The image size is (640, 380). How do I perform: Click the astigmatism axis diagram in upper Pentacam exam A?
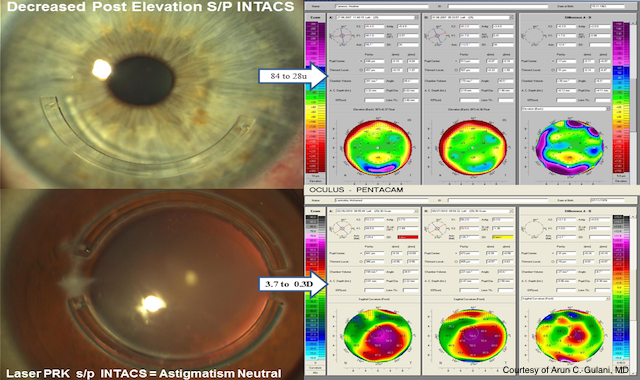343,36
